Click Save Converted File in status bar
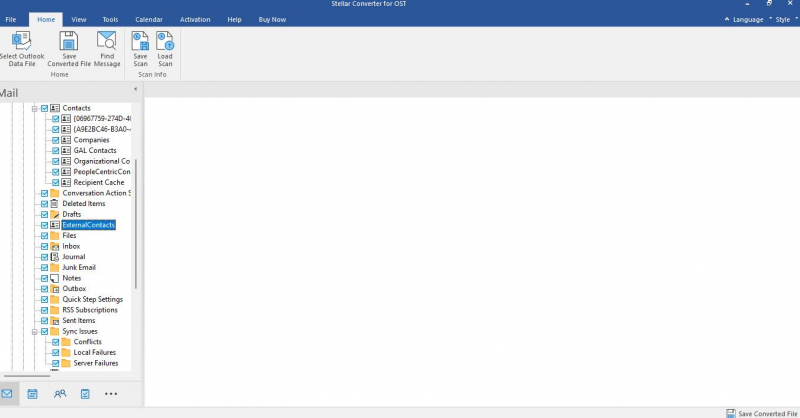The width and height of the screenshot is (800, 418). (760, 412)
